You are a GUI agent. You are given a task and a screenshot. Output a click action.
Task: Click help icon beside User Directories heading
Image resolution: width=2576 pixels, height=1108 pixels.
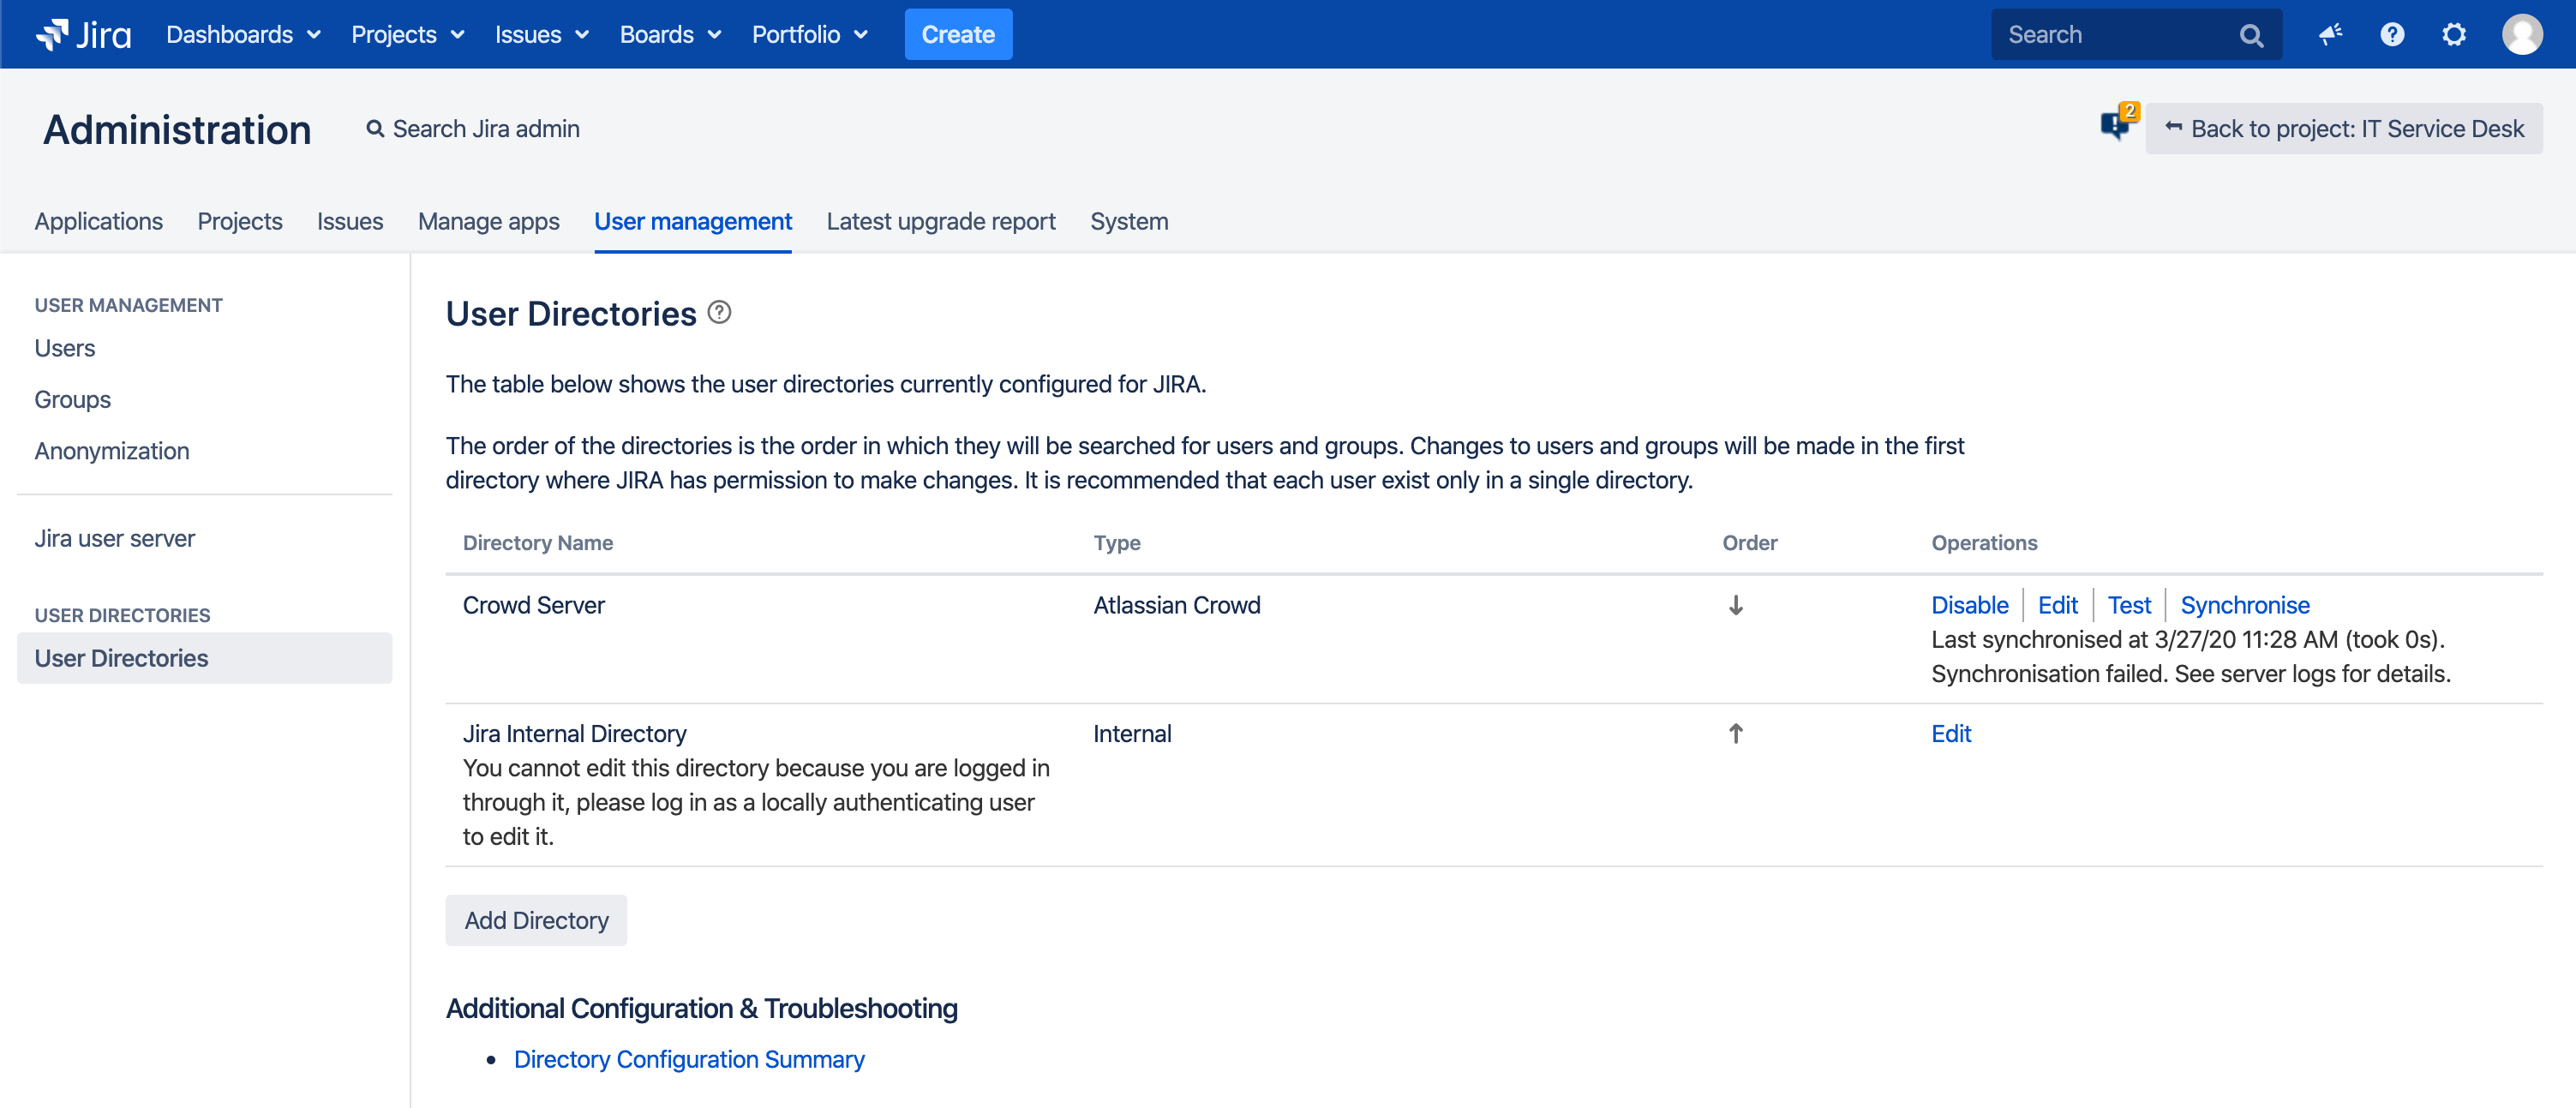pyautogui.click(x=719, y=312)
